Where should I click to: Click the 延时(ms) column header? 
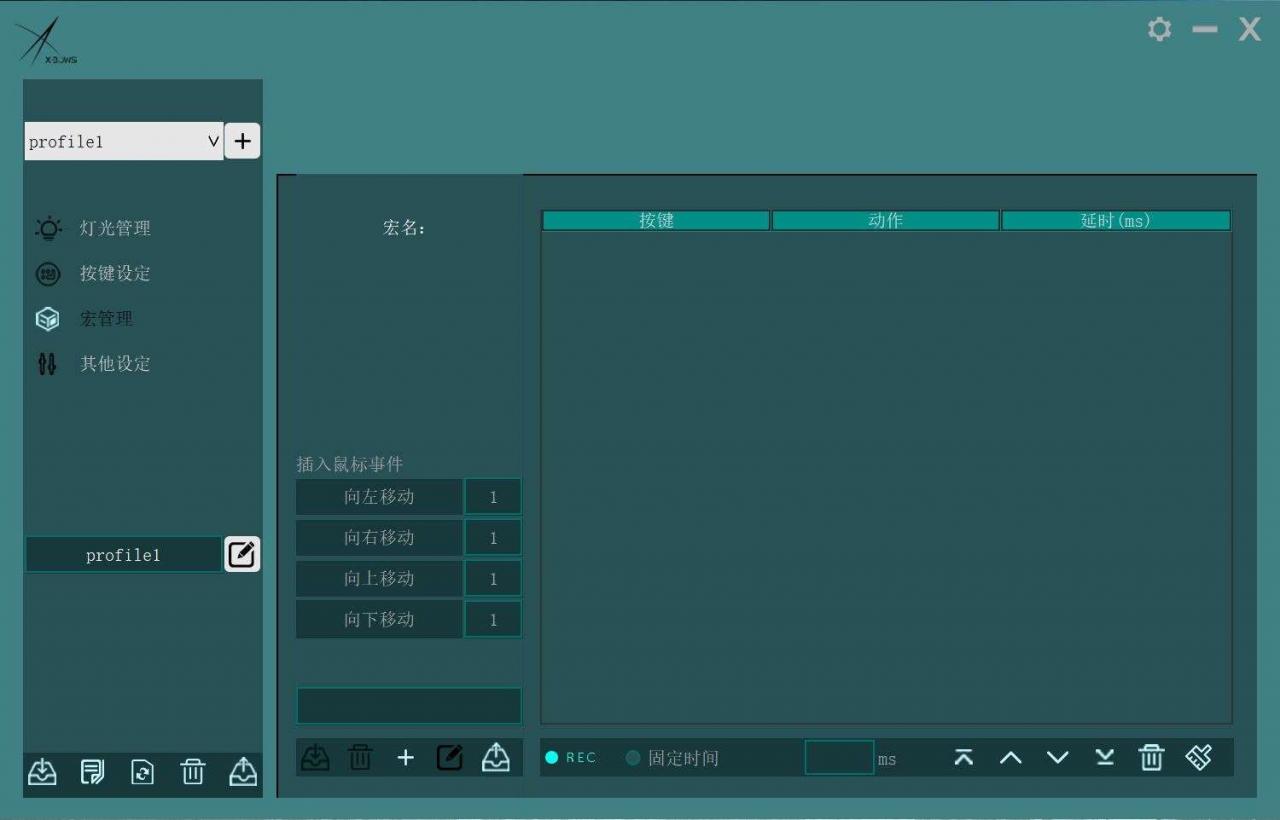[x=1116, y=220]
